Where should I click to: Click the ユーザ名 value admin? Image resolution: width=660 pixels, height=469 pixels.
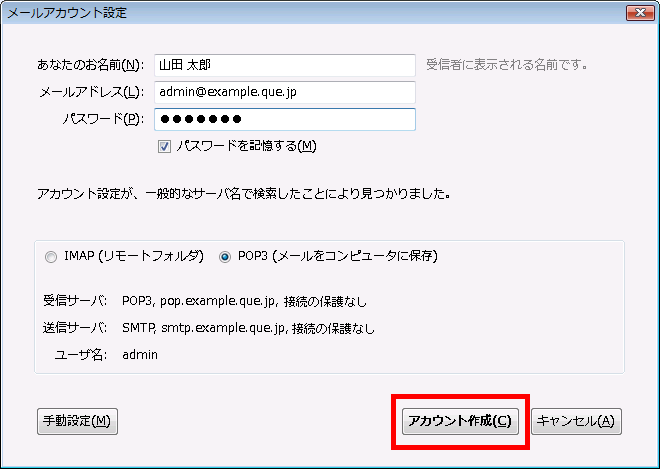click(140, 355)
